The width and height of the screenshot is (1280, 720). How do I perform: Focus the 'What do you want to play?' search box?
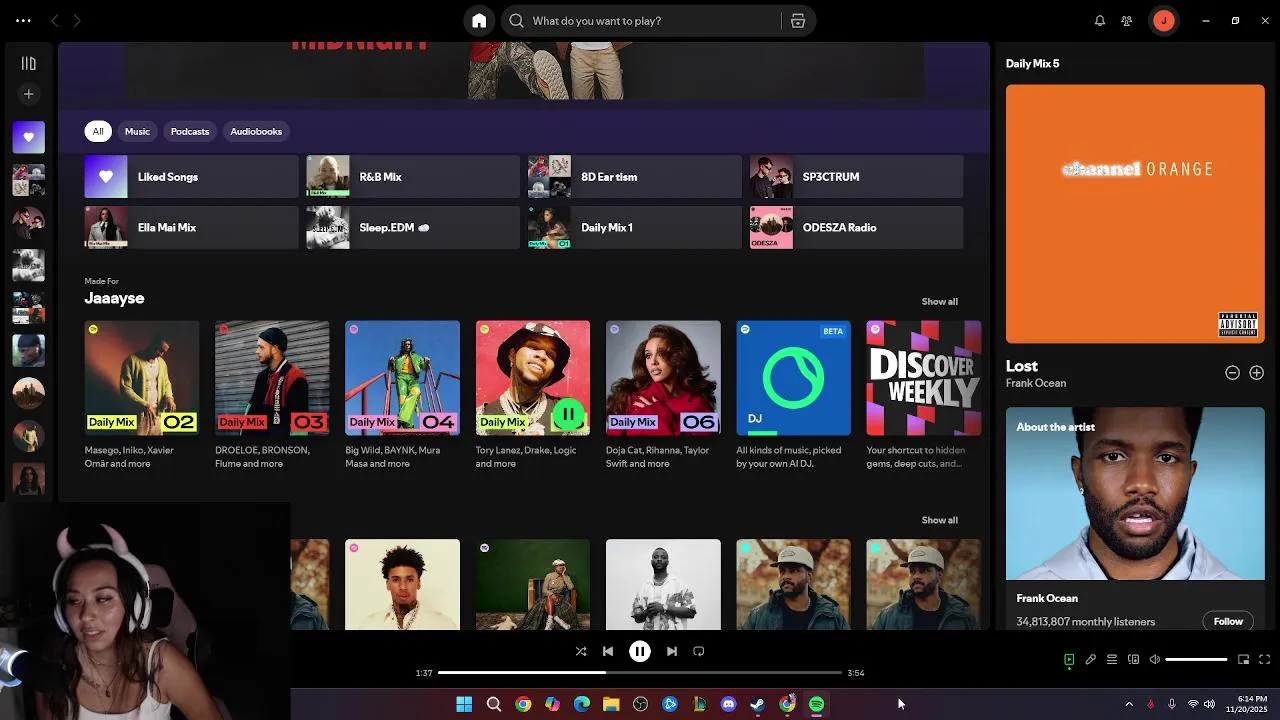[x=640, y=21]
